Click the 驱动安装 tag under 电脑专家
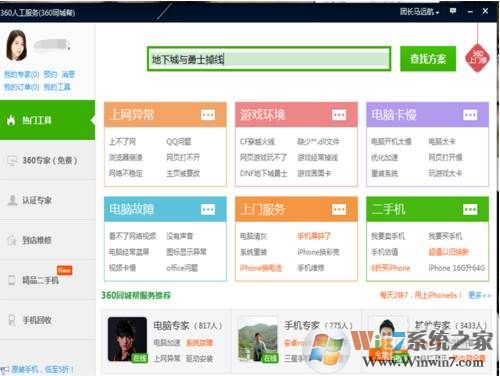 coord(199,359)
